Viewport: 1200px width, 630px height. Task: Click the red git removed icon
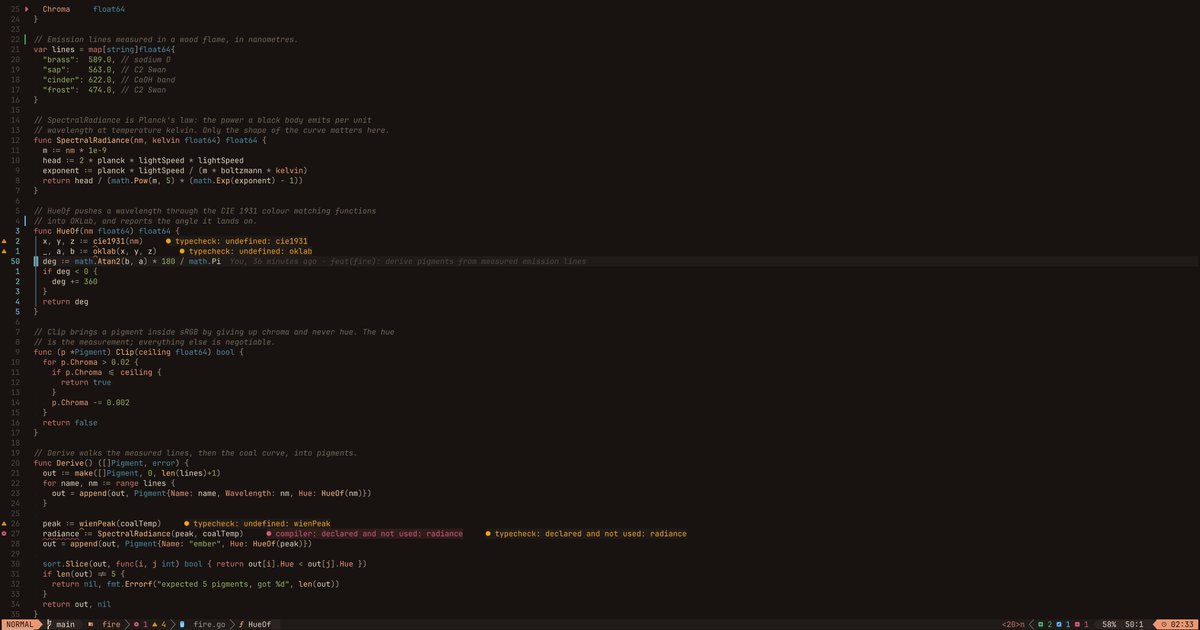(x=1077, y=624)
